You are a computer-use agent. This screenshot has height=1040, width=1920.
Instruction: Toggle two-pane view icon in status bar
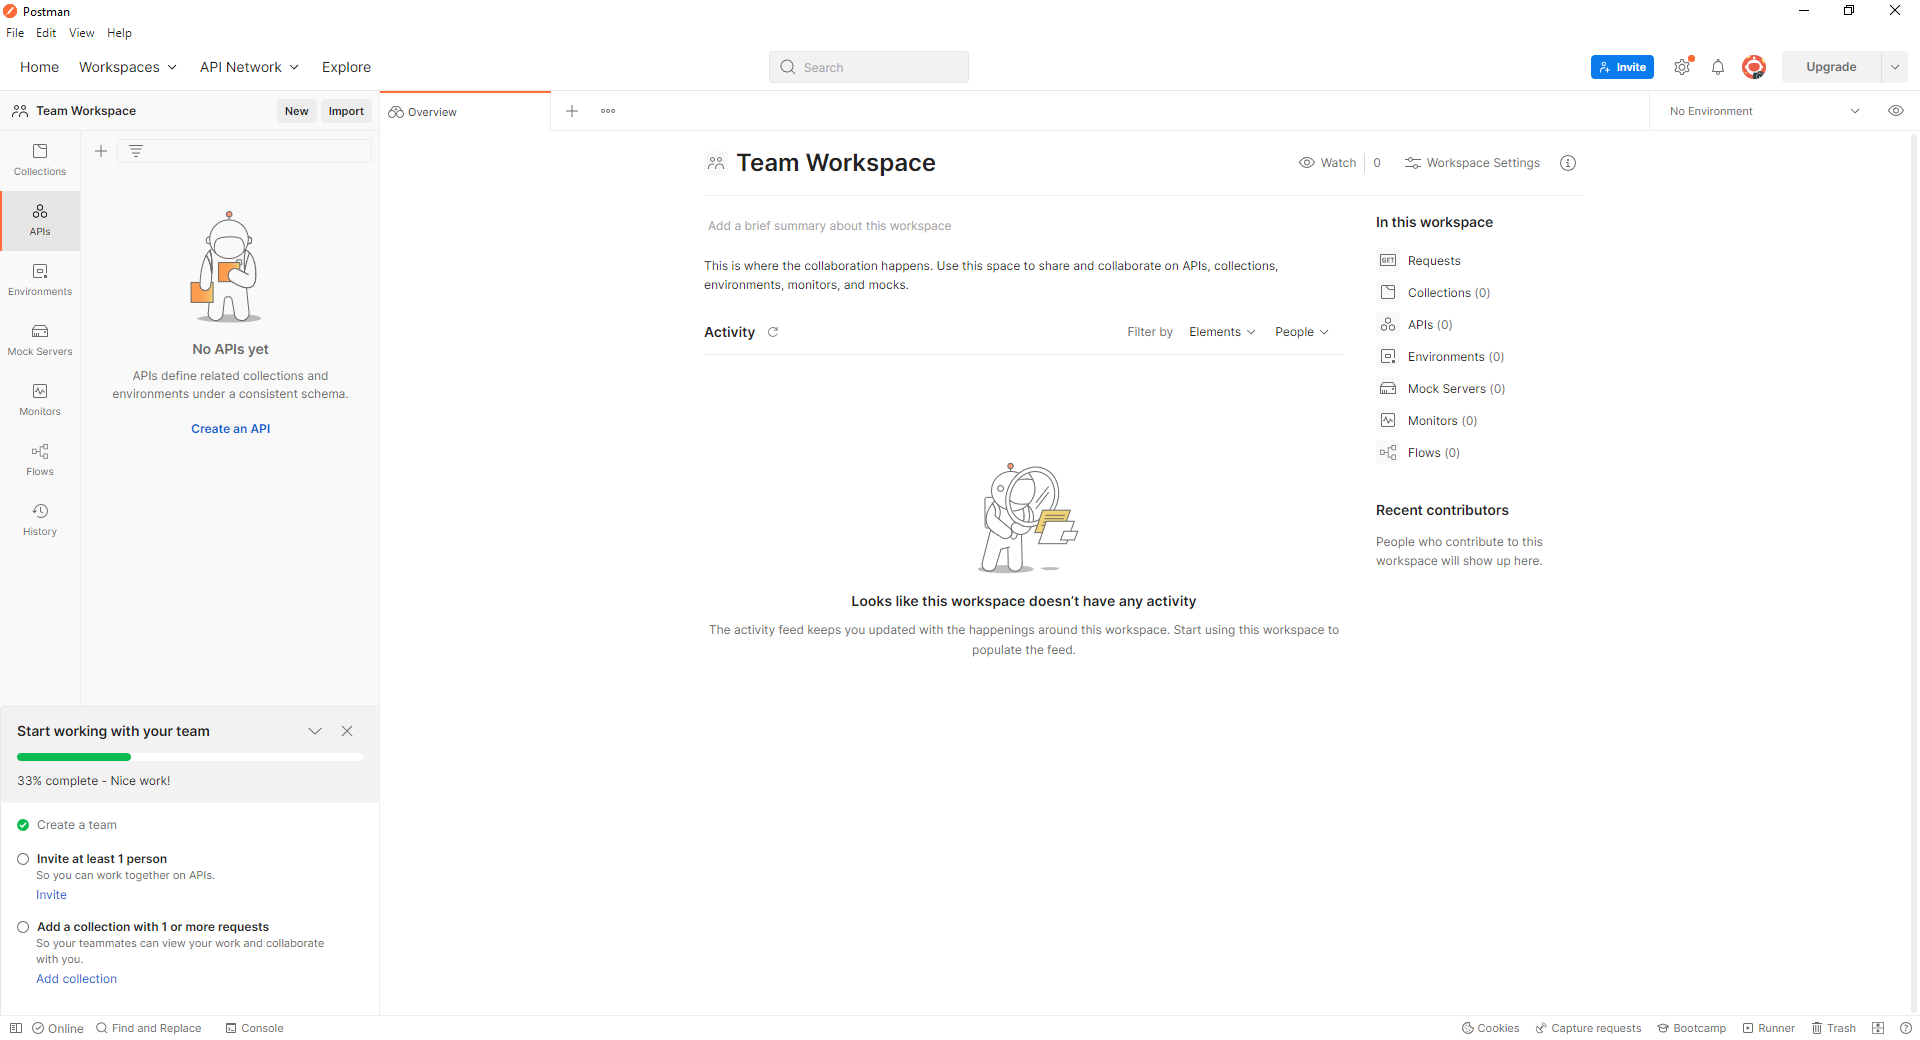point(1878,1028)
